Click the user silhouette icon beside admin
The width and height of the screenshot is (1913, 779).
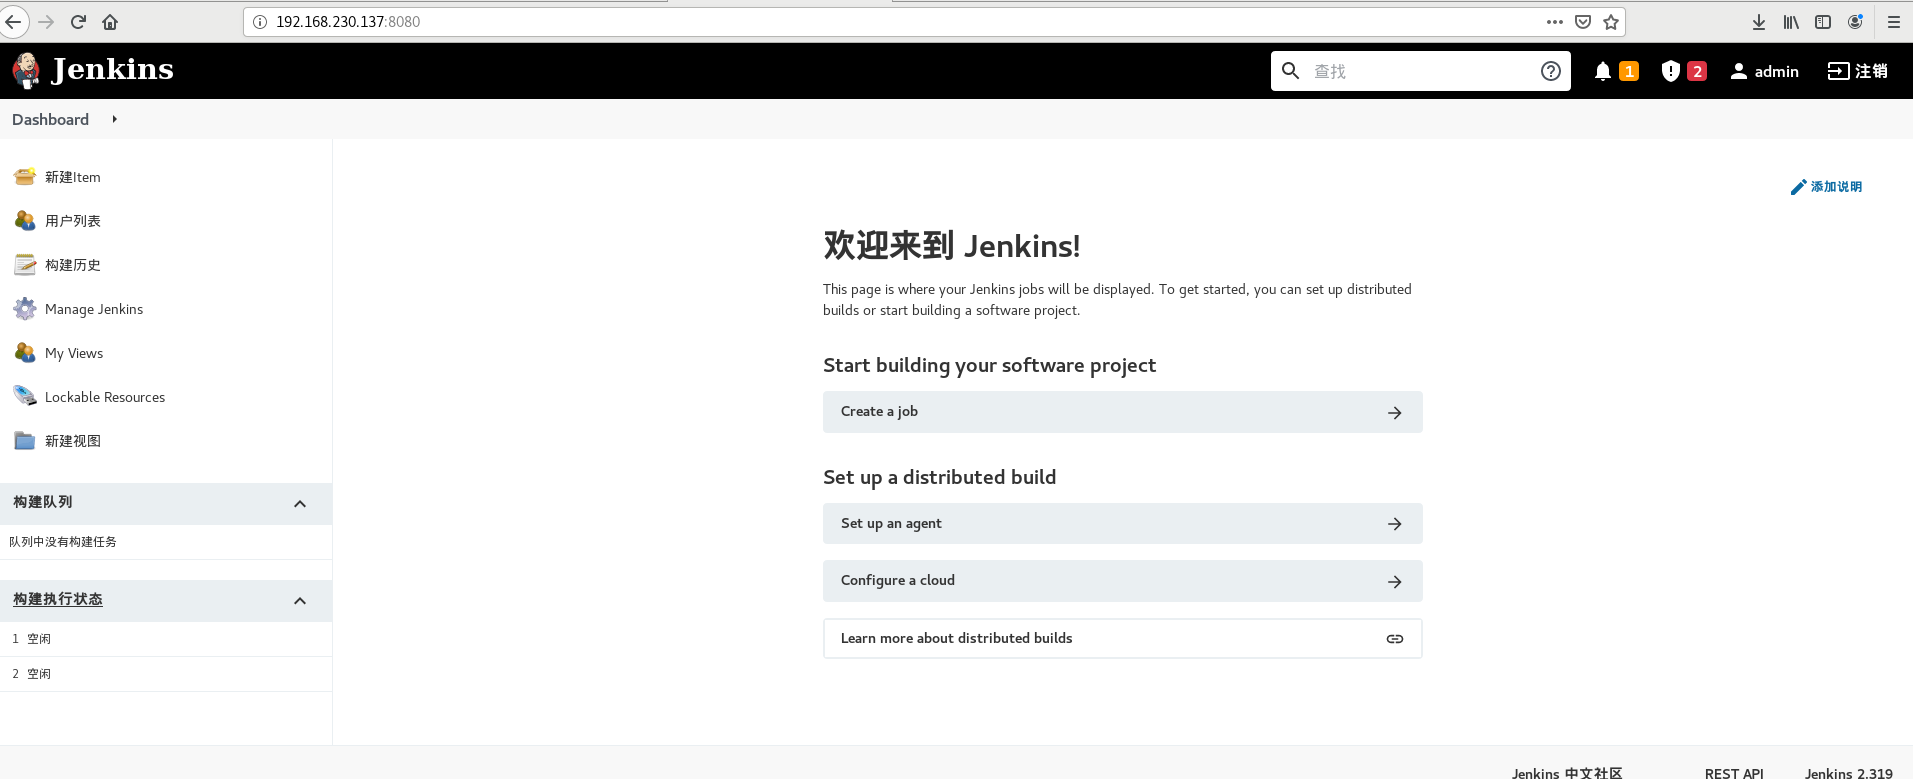(x=1739, y=71)
